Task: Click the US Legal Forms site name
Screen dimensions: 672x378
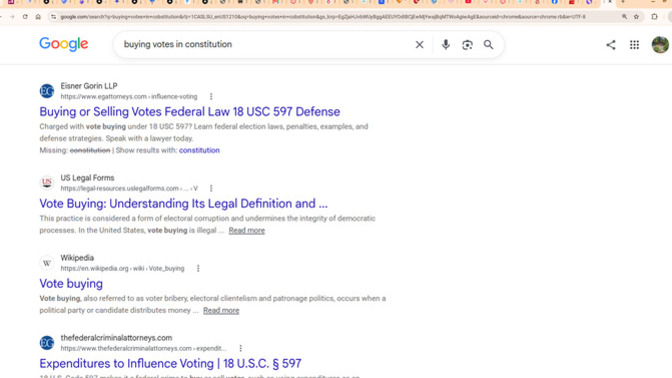Action: (87, 178)
